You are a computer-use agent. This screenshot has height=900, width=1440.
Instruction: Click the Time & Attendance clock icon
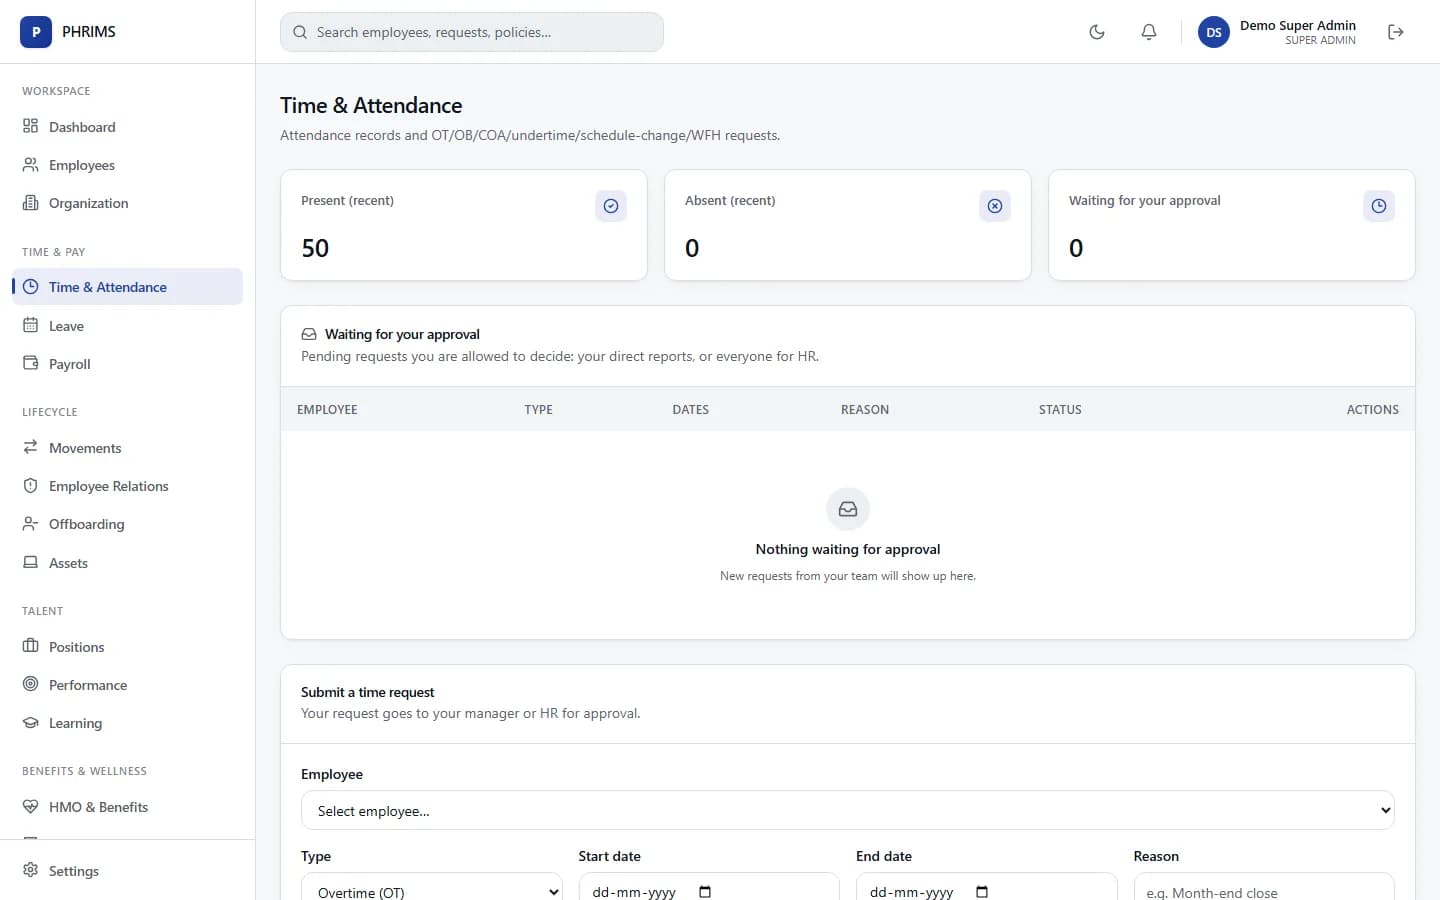[31, 287]
